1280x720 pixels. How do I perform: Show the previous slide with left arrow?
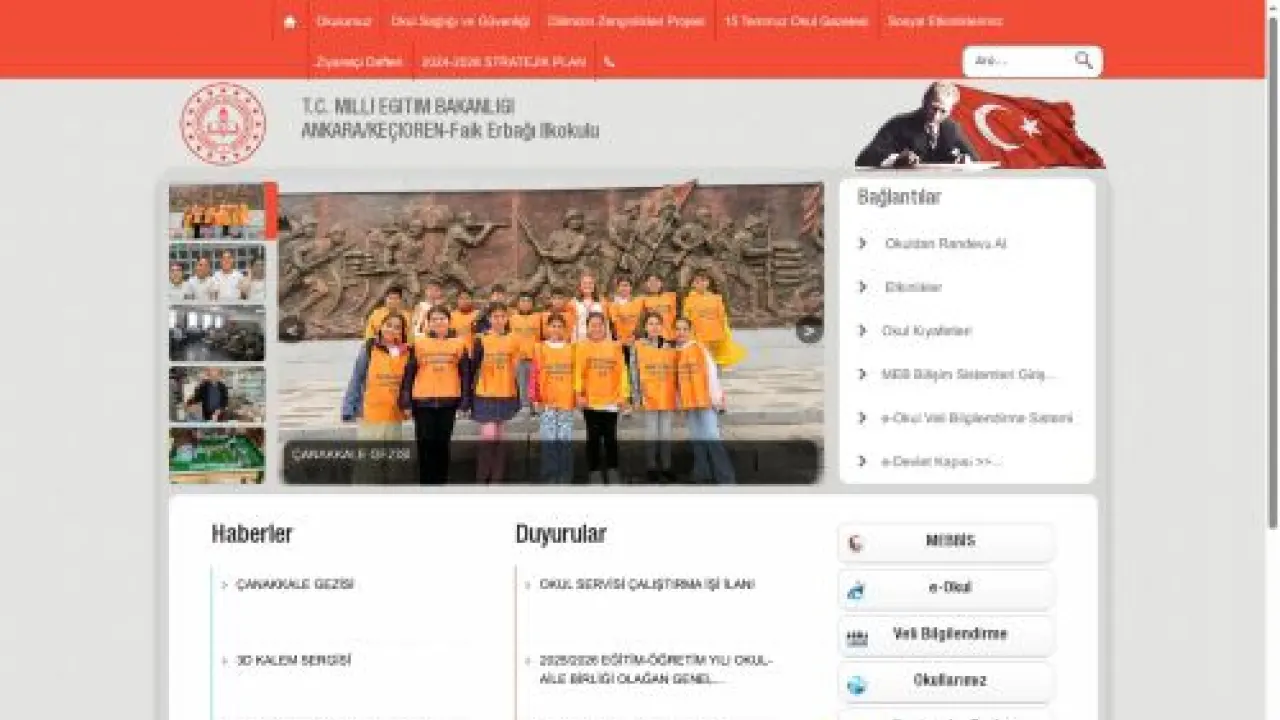click(291, 329)
